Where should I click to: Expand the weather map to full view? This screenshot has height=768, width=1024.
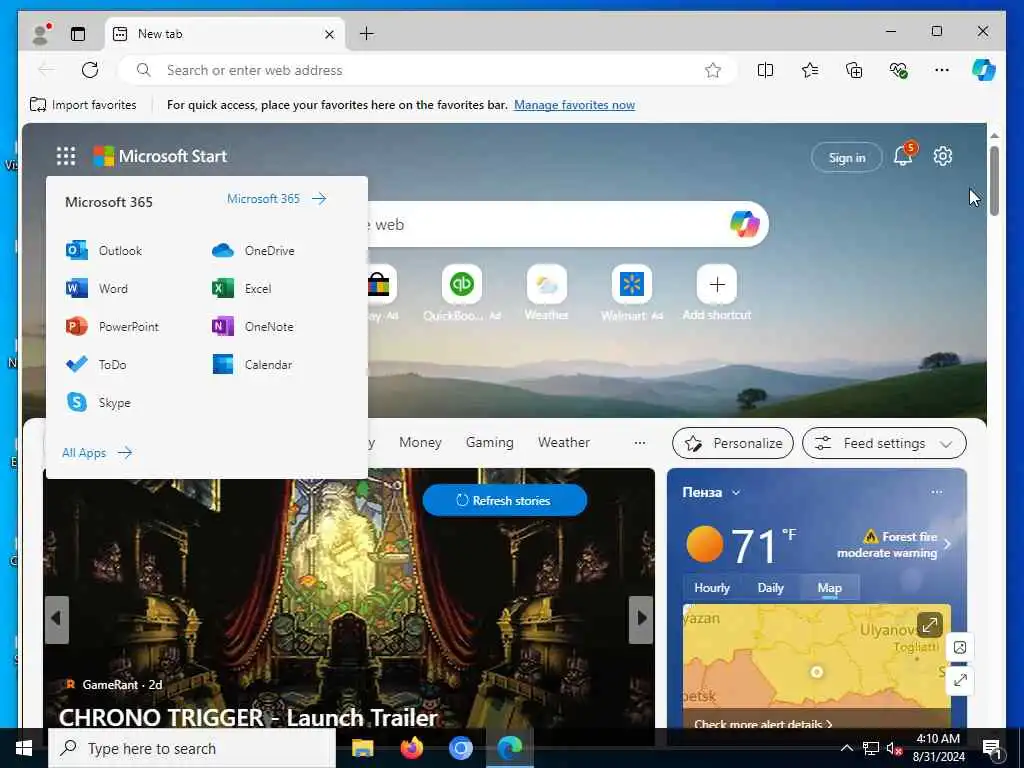[x=929, y=625]
